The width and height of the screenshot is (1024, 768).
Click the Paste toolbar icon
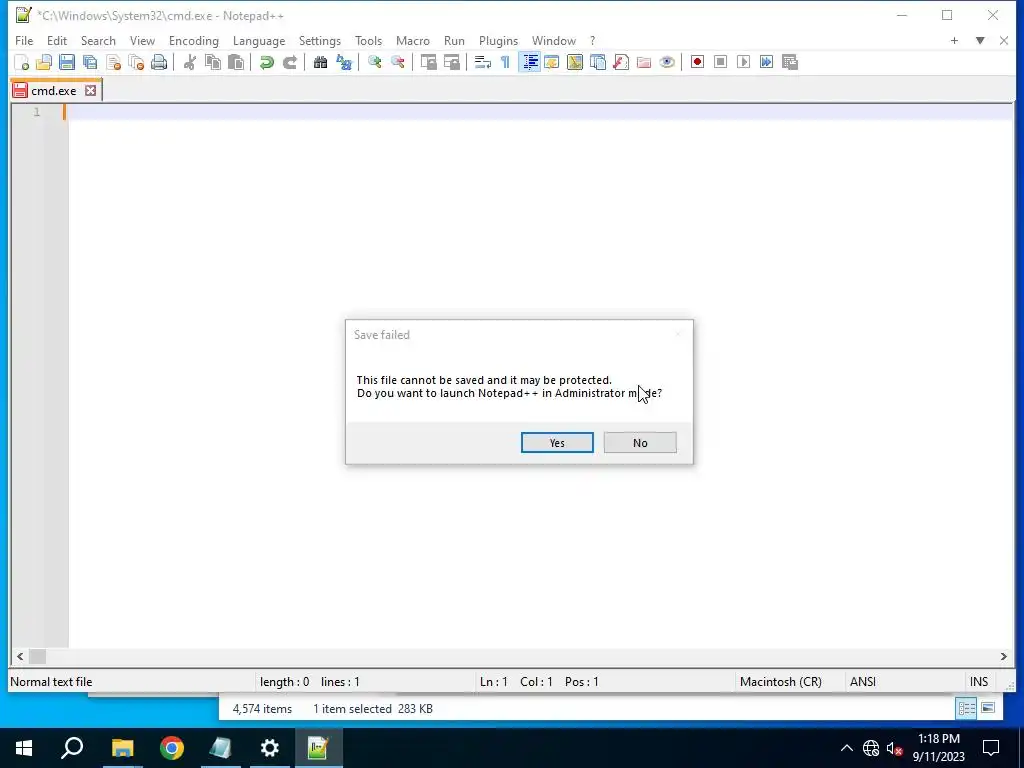pyautogui.click(x=236, y=62)
